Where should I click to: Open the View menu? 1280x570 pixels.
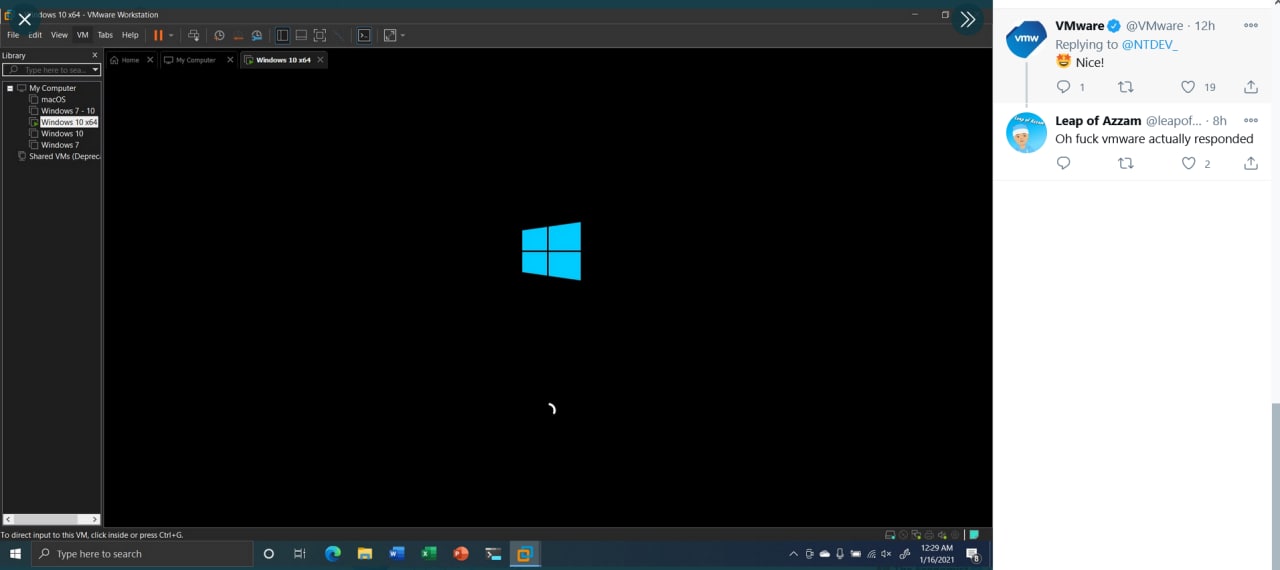coord(59,35)
